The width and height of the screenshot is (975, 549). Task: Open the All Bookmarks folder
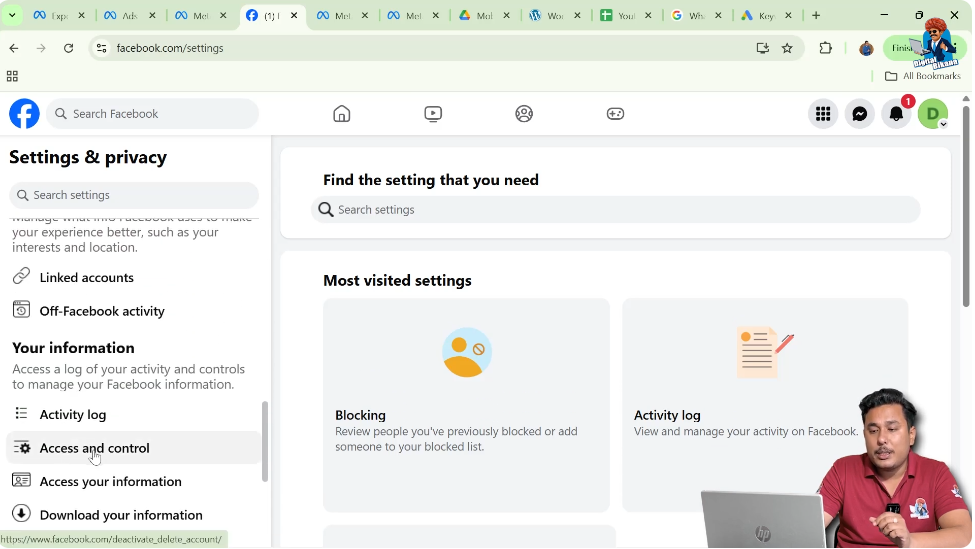click(x=923, y=76)
